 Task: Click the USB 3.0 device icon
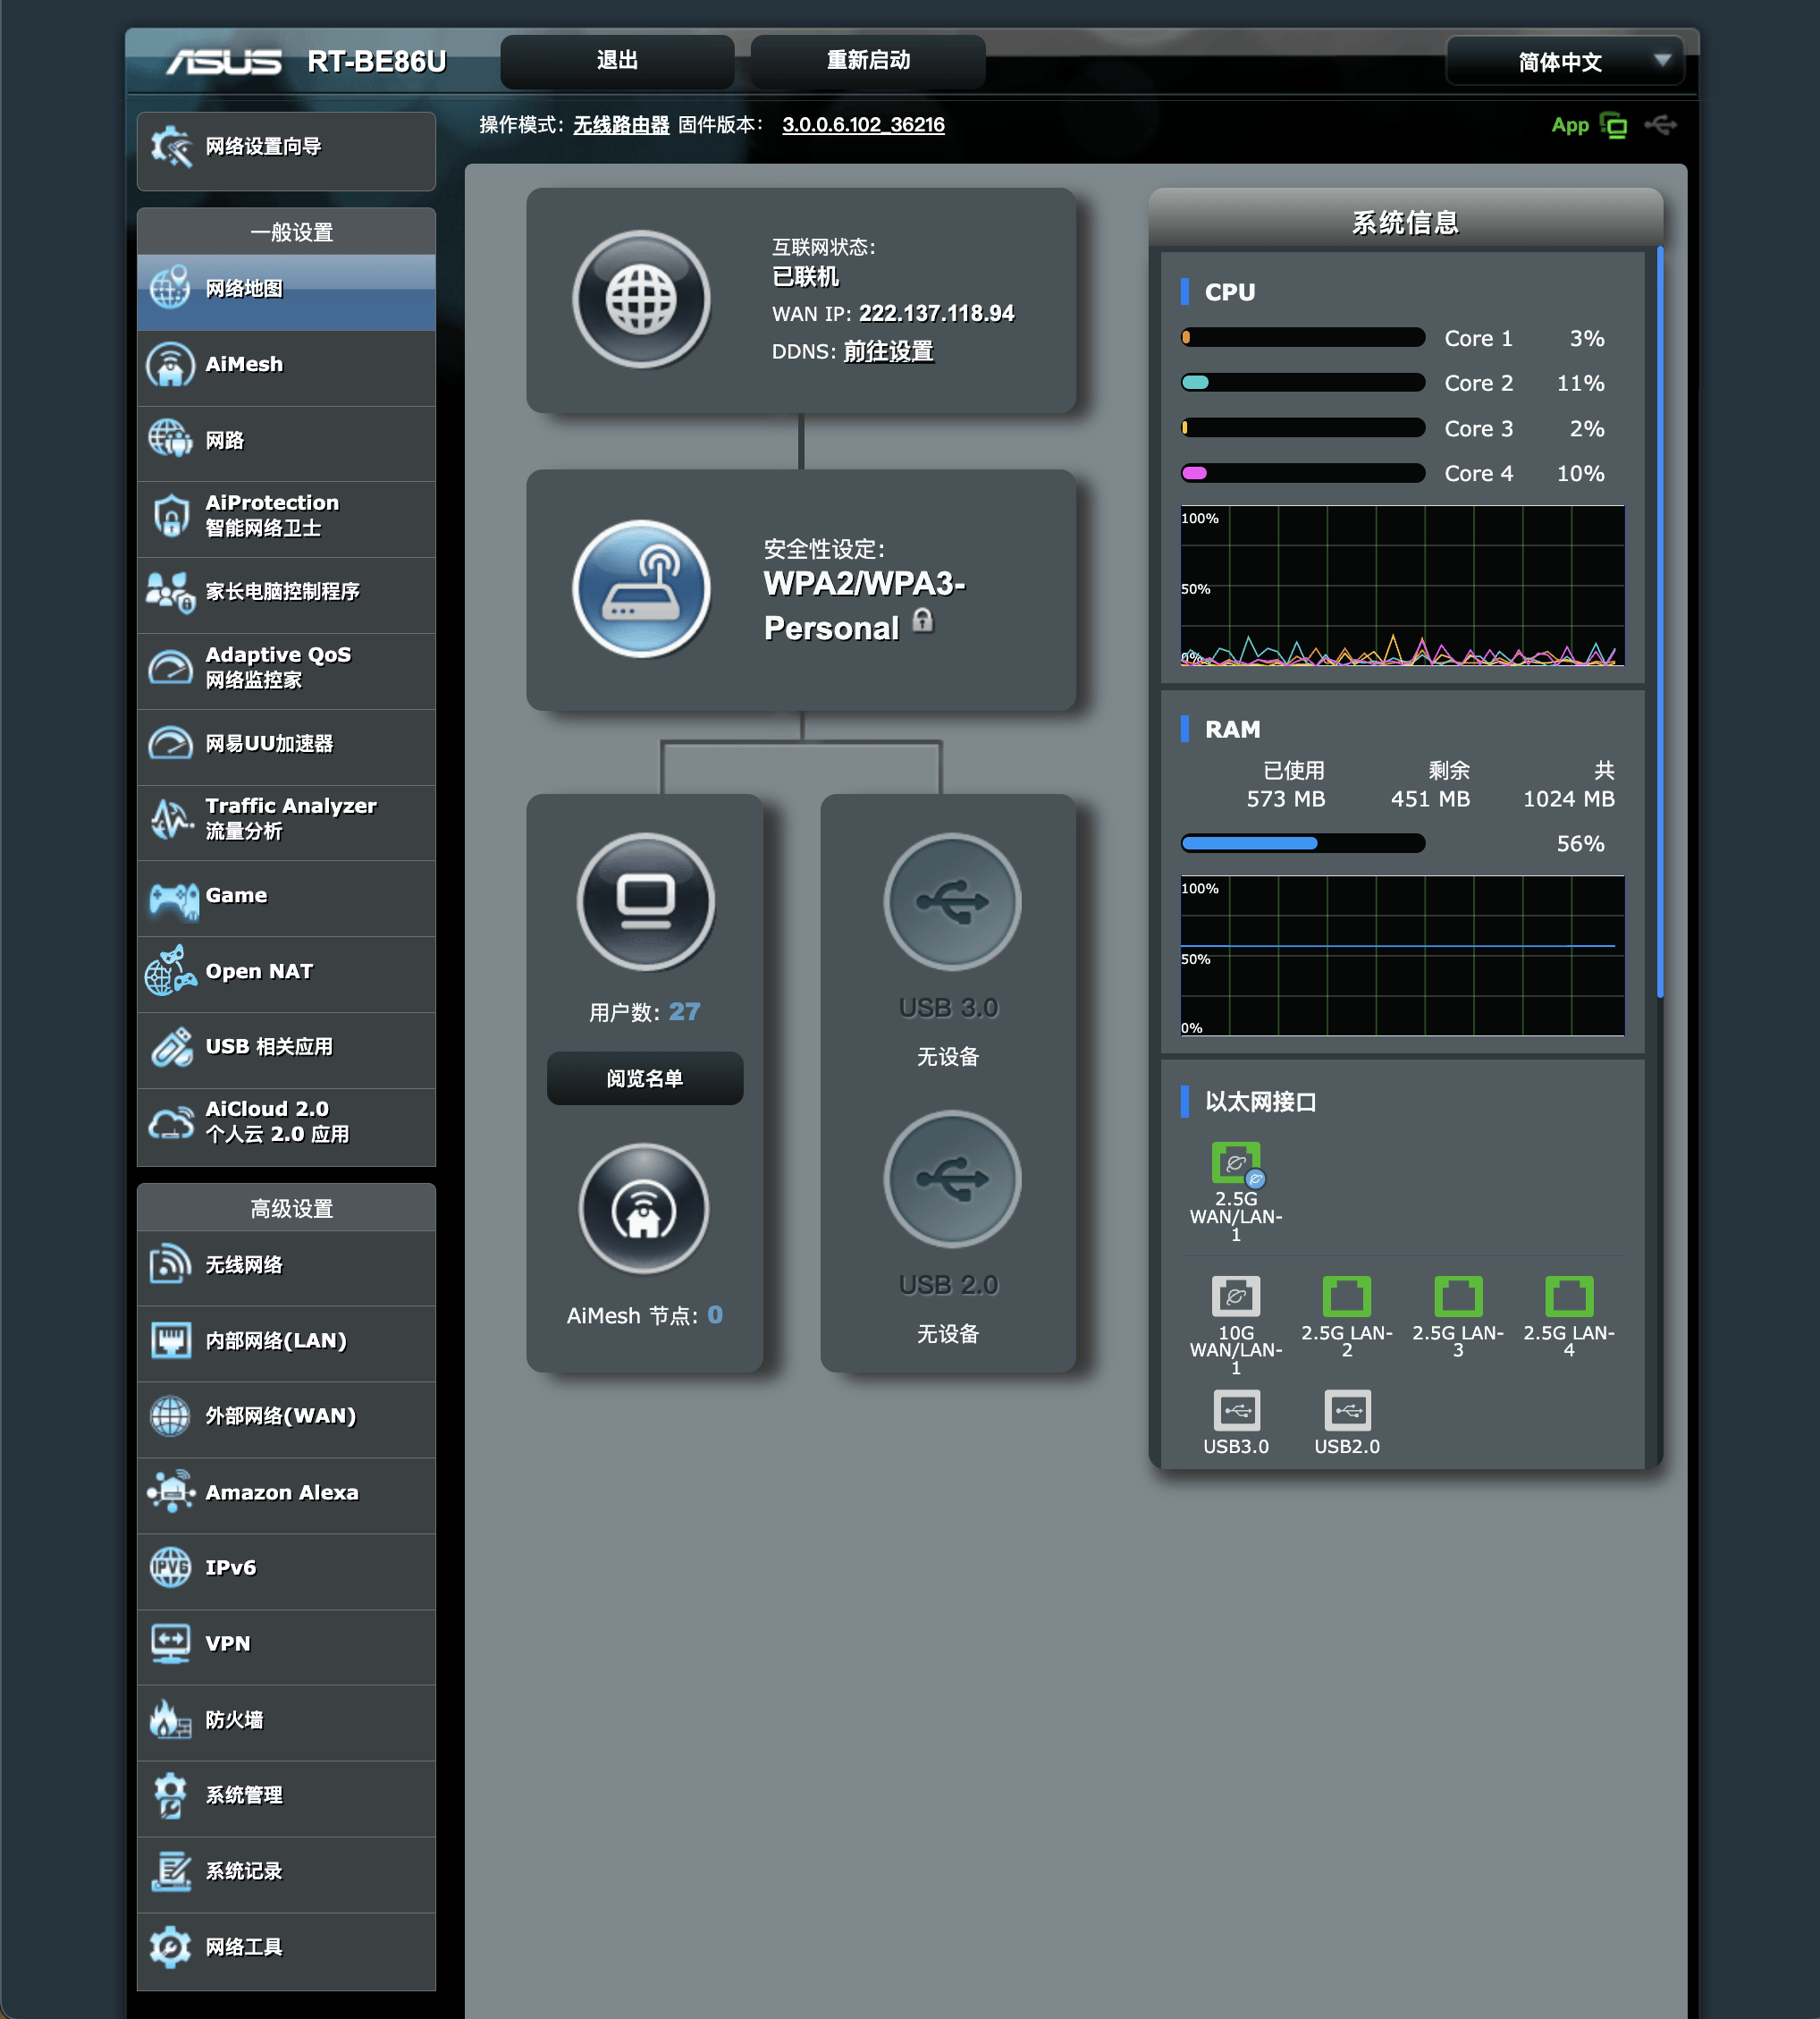point(951,901)
